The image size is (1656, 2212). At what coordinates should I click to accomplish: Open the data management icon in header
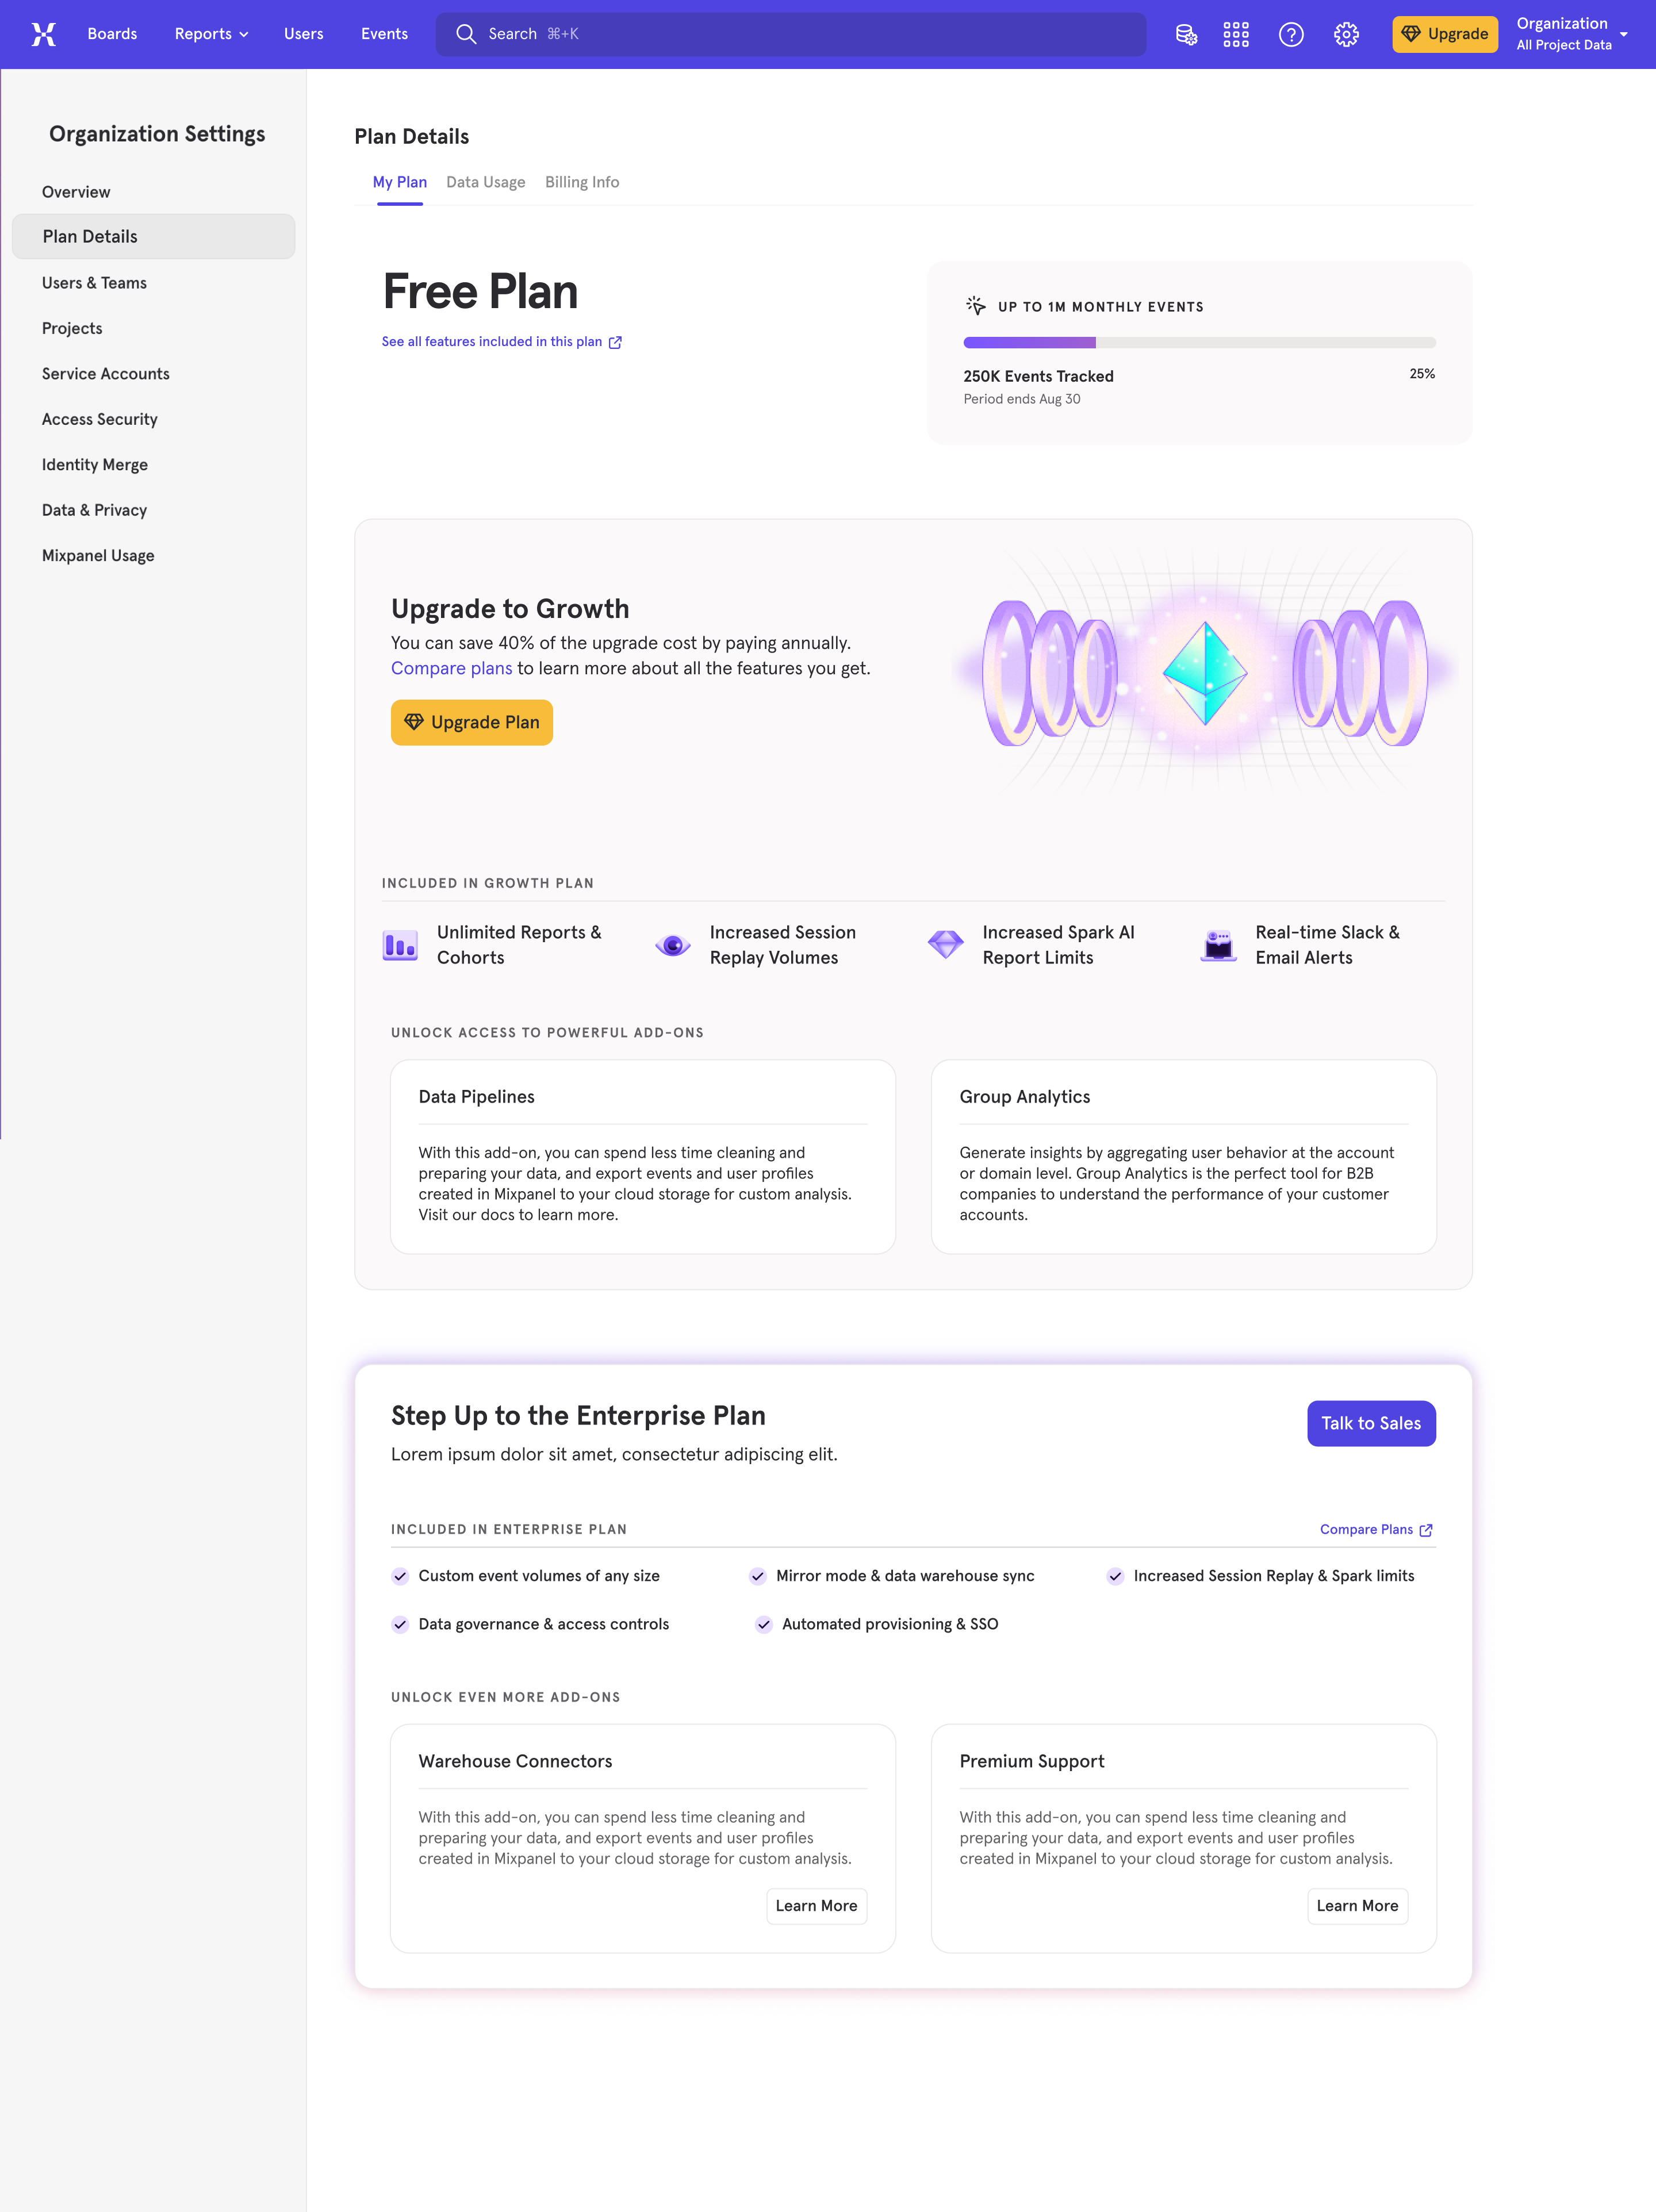click(x=1186, y=34)
